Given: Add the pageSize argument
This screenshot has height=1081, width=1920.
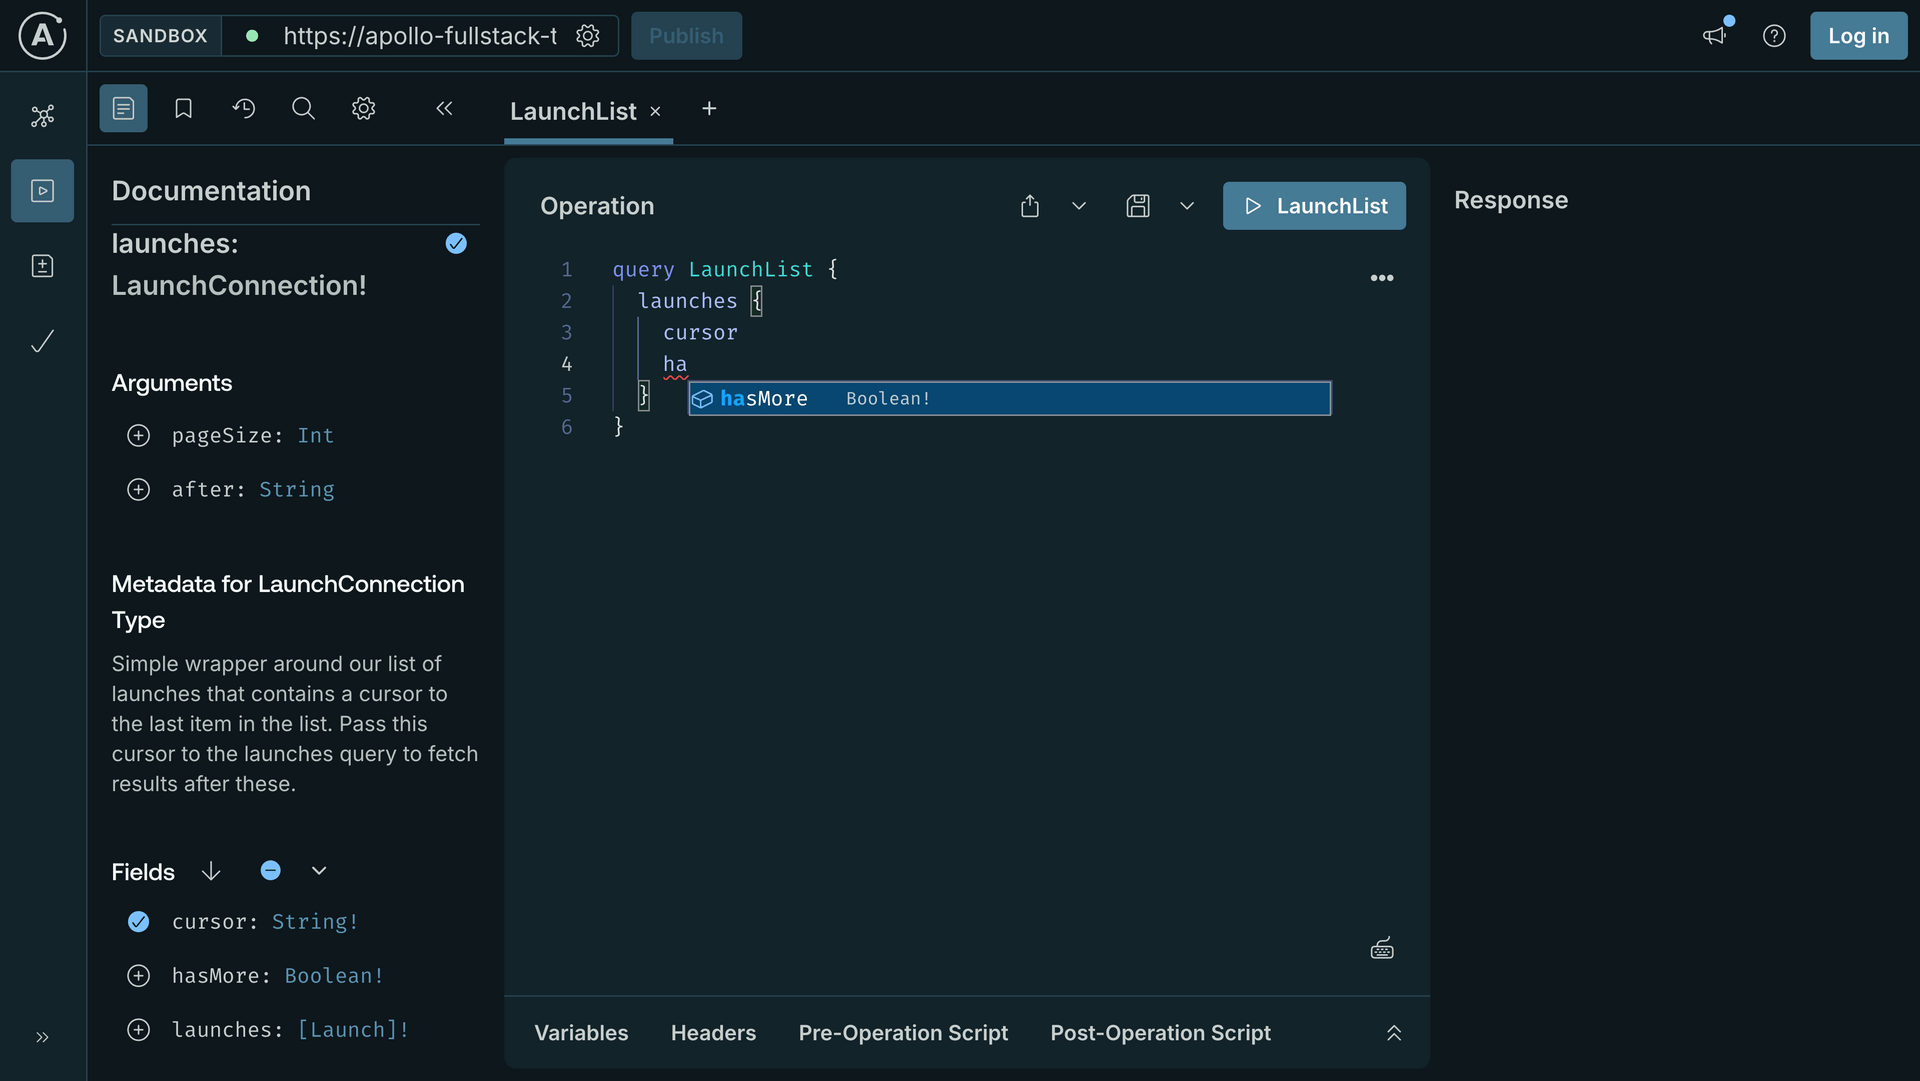Looking at the screenshot, I should [x=138, y=435].
